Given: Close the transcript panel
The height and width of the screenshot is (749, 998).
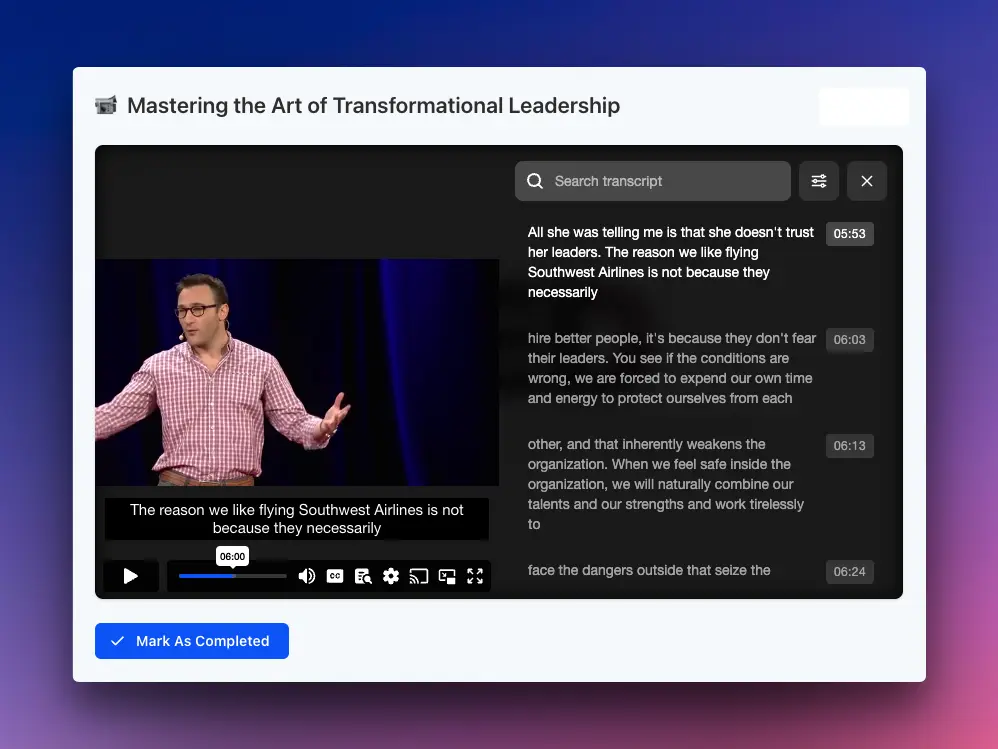Looking at the screenshot, I should pos(867,181).
